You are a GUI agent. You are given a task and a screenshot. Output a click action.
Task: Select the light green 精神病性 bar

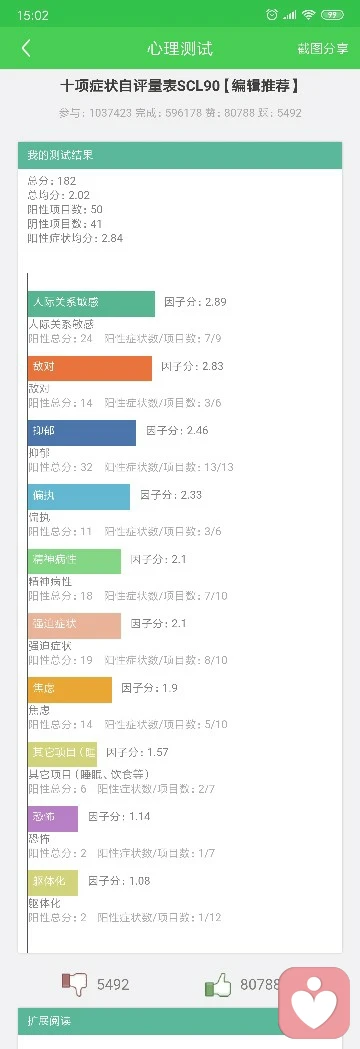pos(74,561)
